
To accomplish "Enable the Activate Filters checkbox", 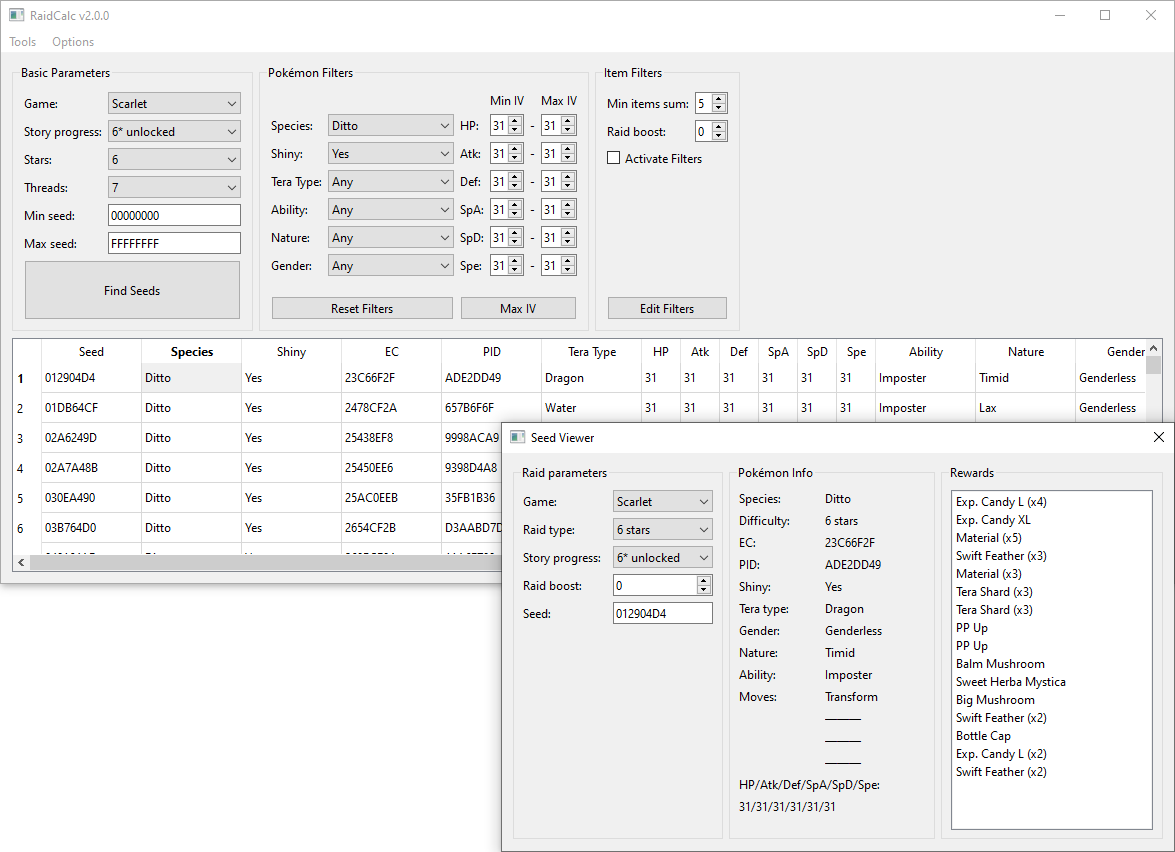I will pyautogui.click(x=614, y=158).
